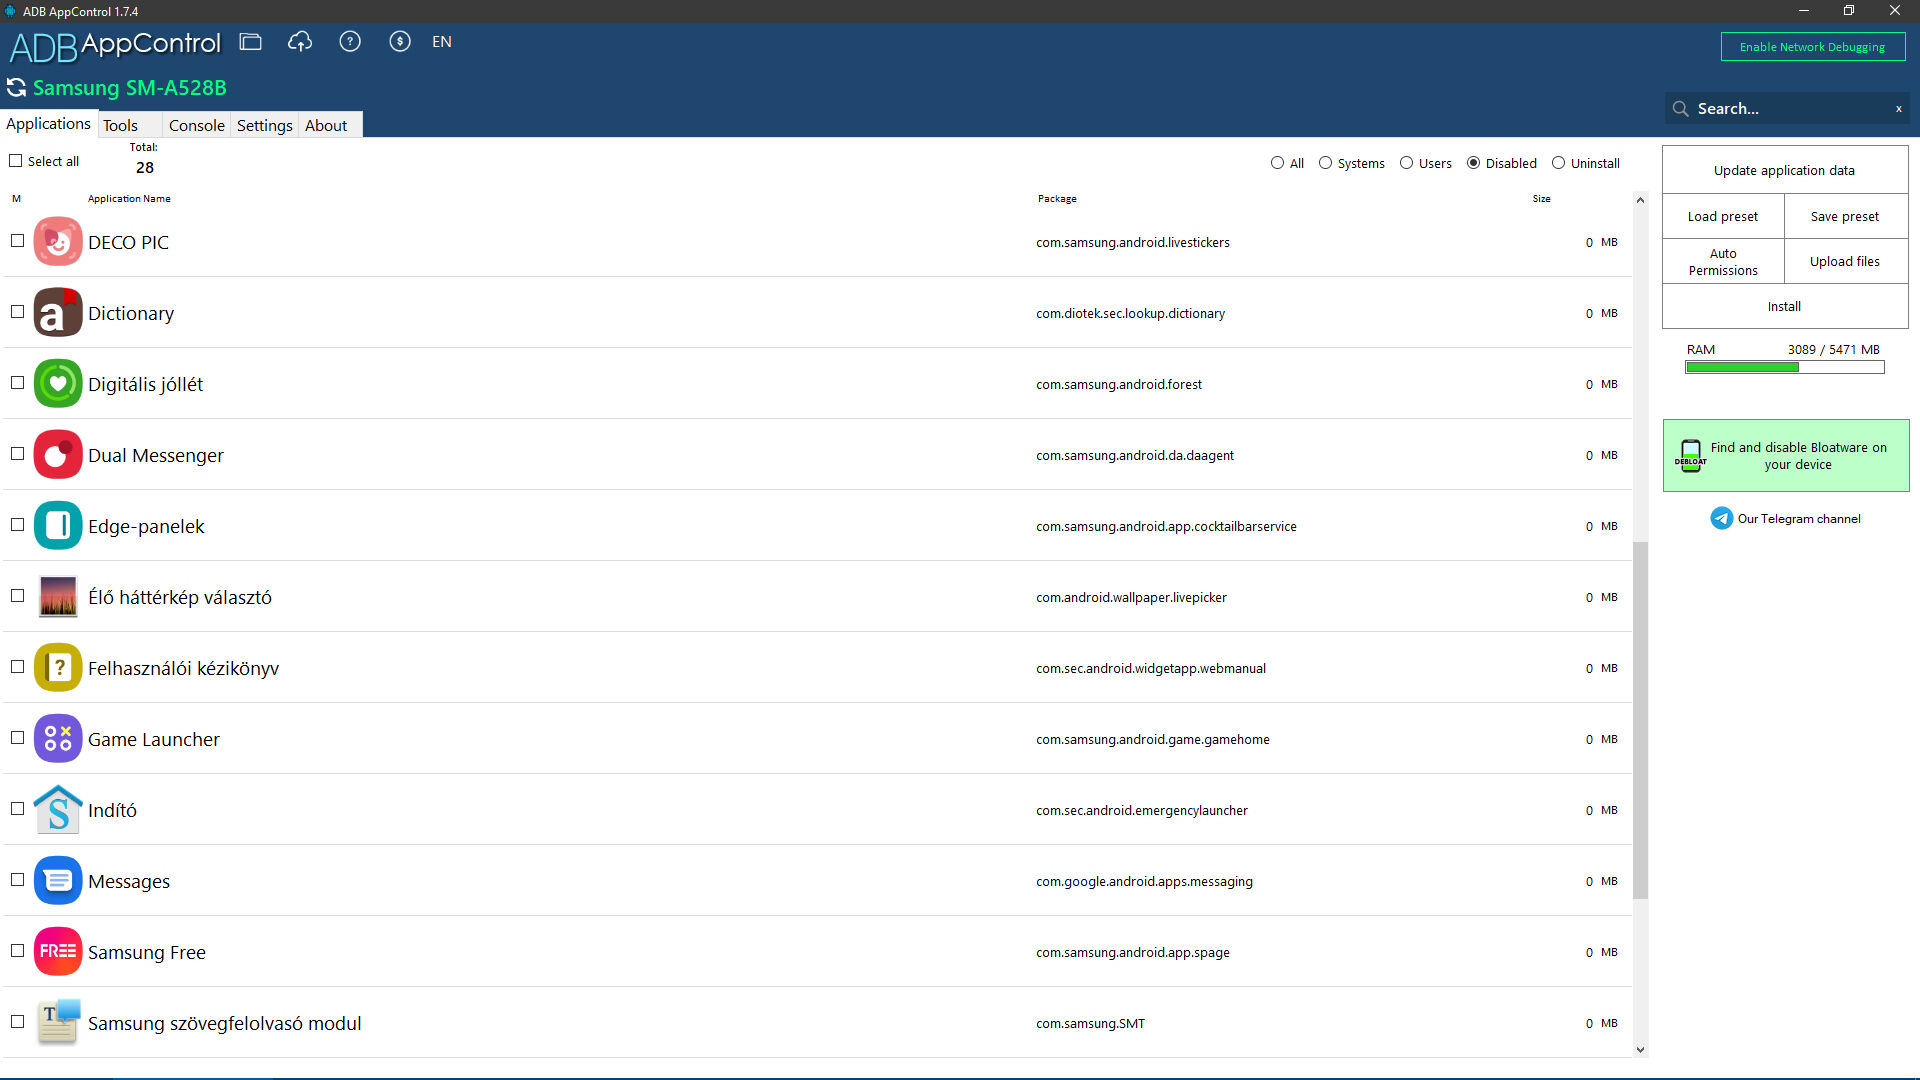Click the Samsung SM-A528B device name
The width and height of the screenshot is (1920, 1080).
coord(130,88)
